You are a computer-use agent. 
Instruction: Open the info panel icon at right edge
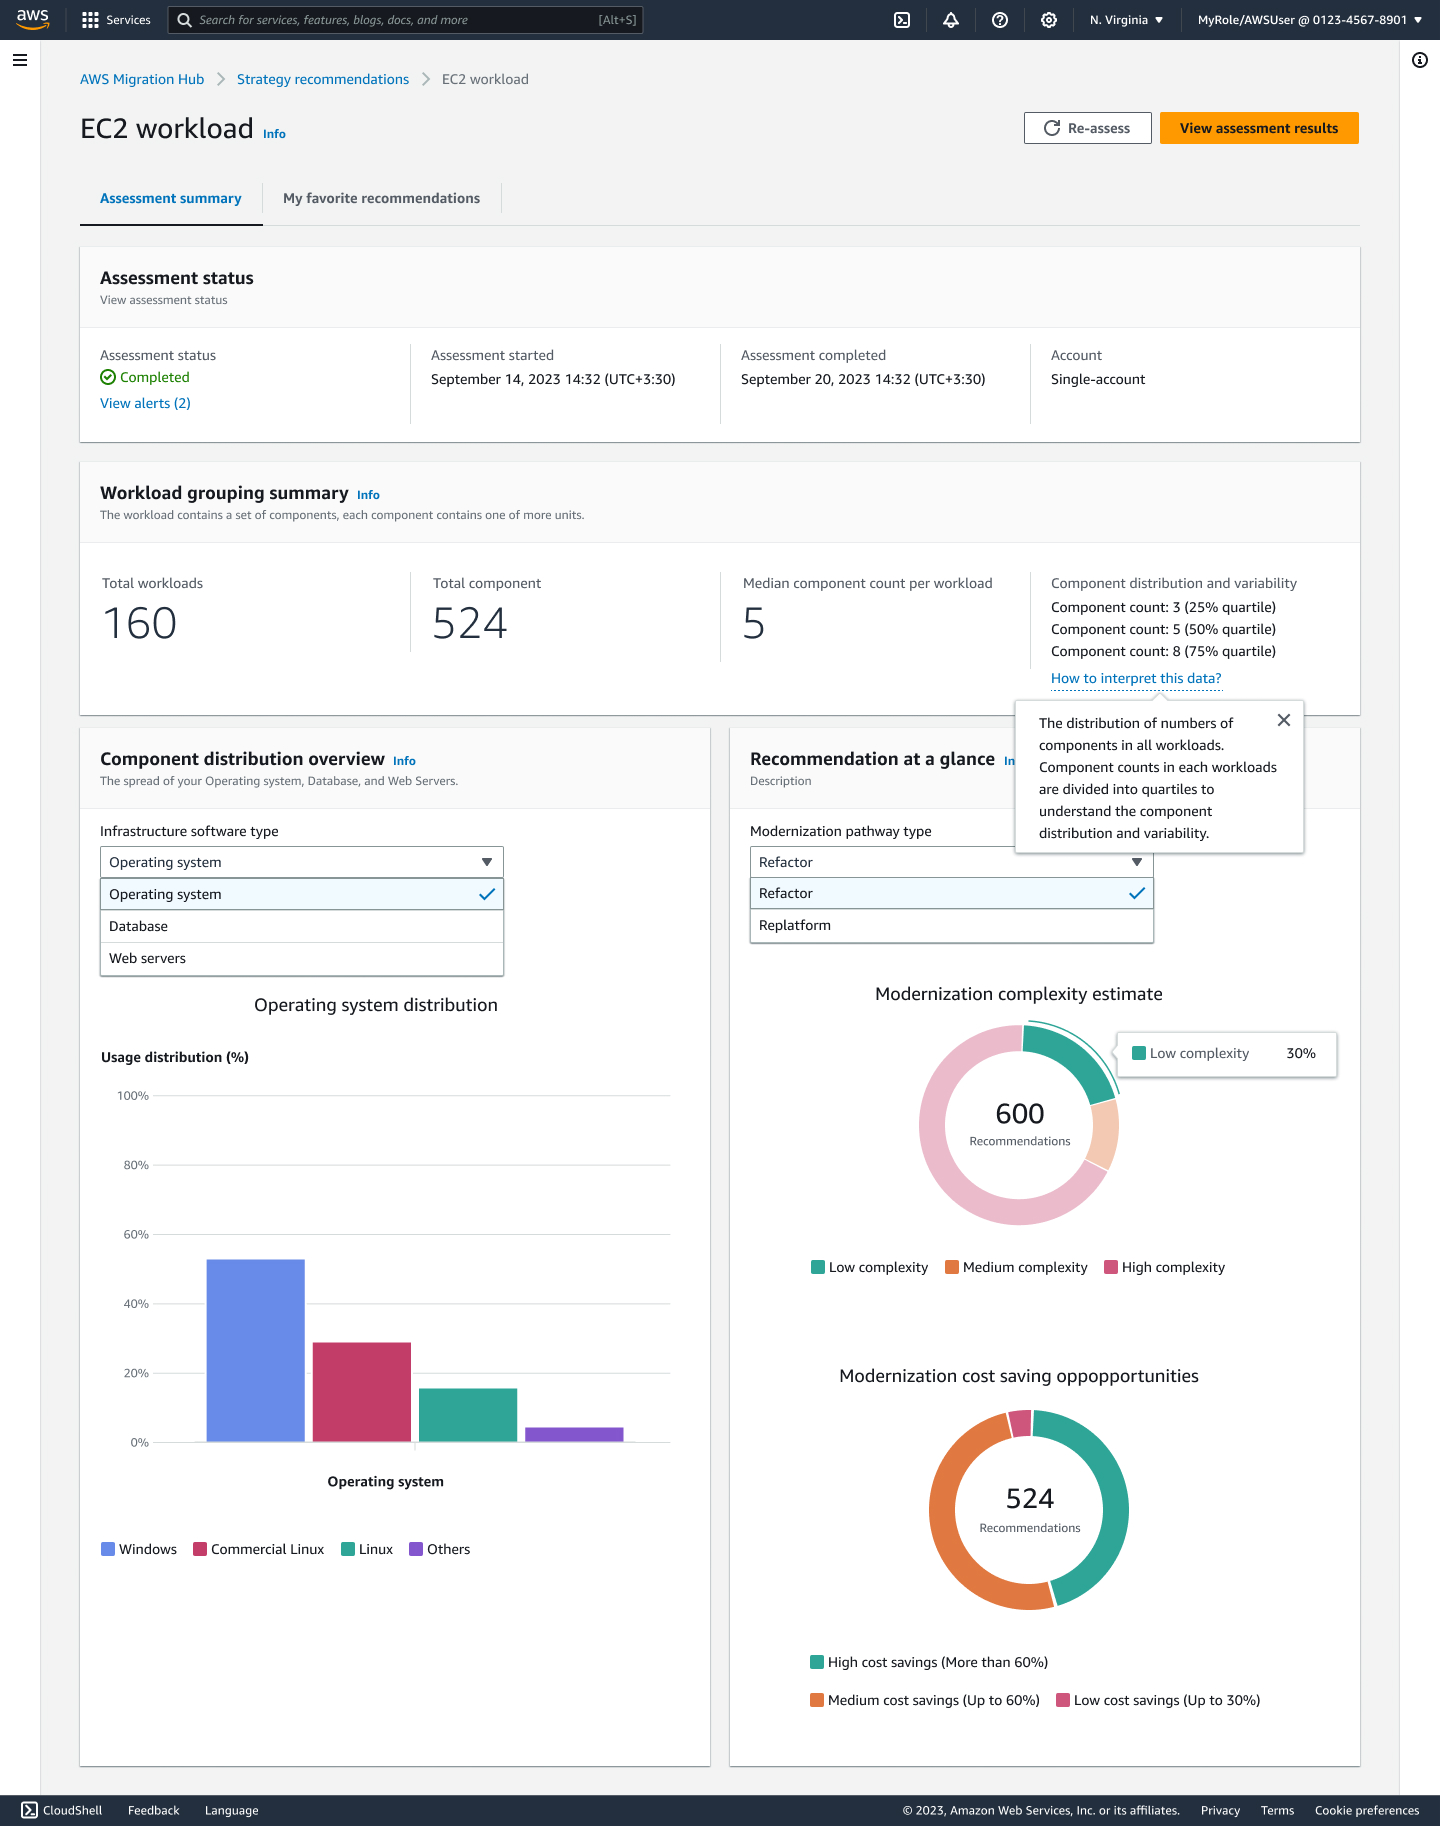click(x=1420, y=60)
